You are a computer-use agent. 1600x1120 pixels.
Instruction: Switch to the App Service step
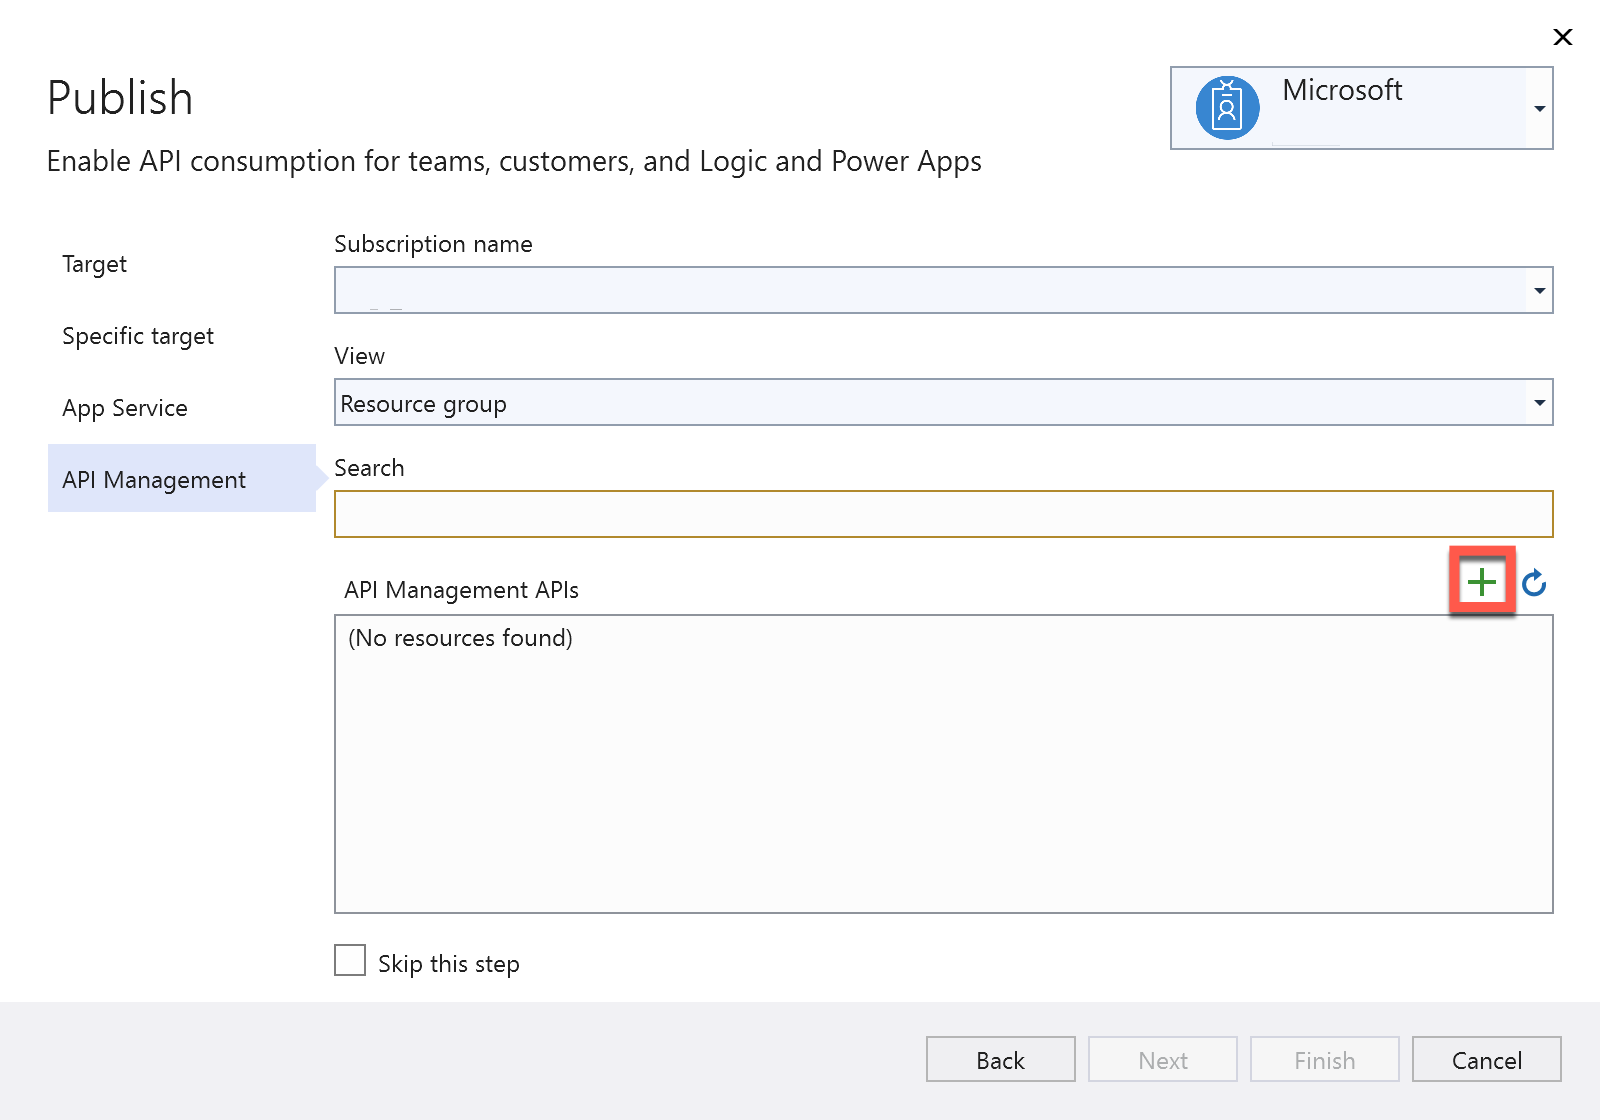click(124, 407)
